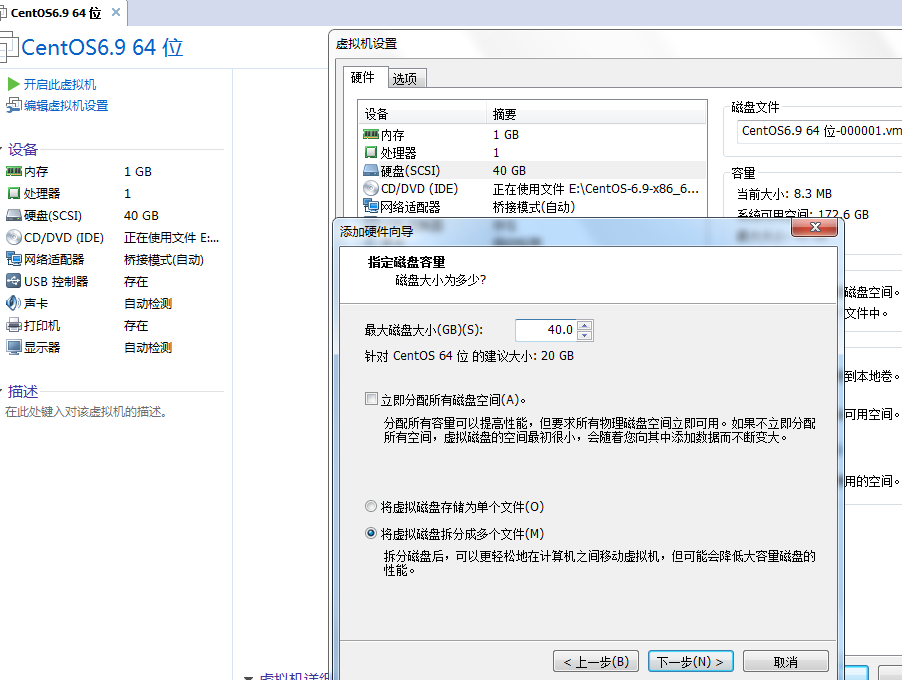This screenshot has width=902, height=680.
Task: Switch to the 选项 tab
Action: [407, 76]
